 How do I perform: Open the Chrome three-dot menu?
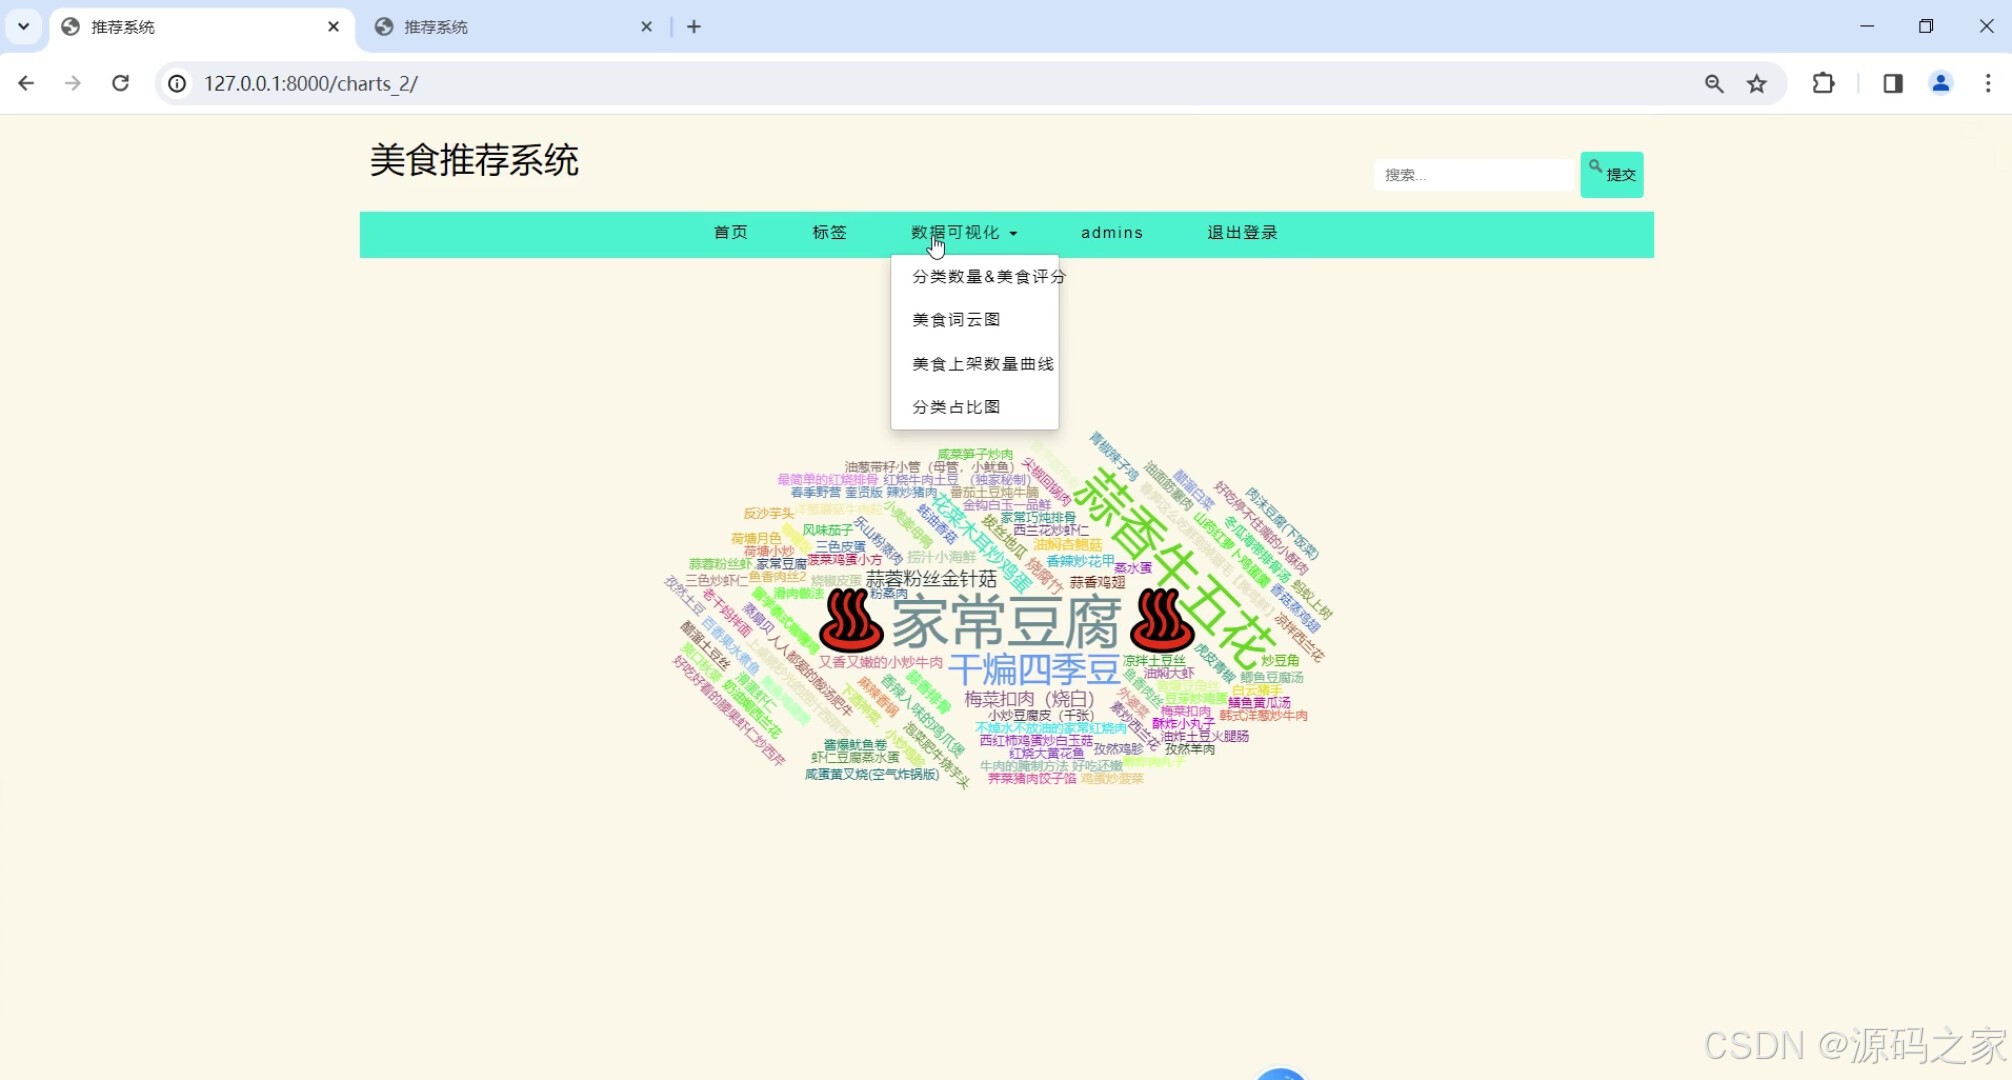click(x=1989, y=83)
